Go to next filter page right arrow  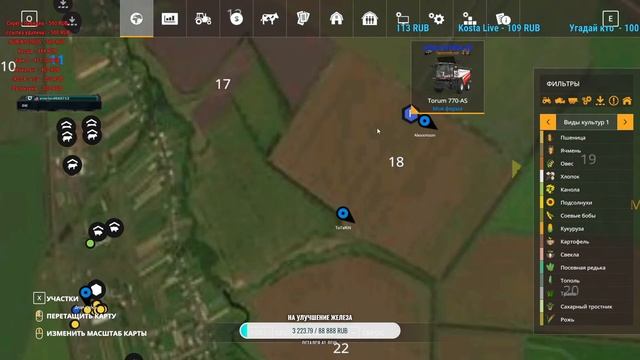pyautogui.click(x=625, y=122)
